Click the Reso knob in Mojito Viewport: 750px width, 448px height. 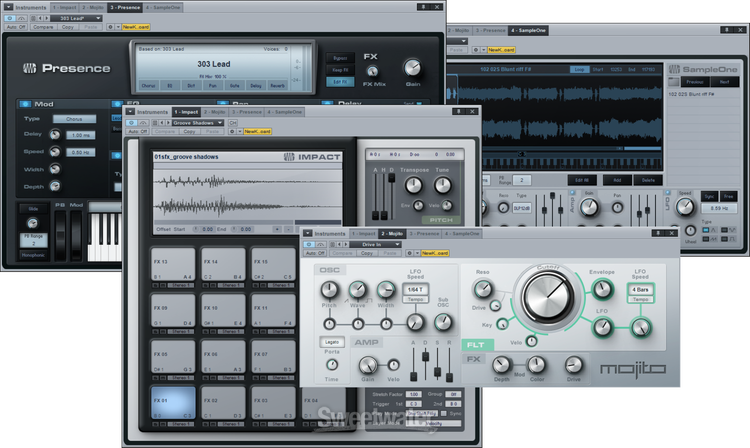pyautogui.click(x=484, y=289)
